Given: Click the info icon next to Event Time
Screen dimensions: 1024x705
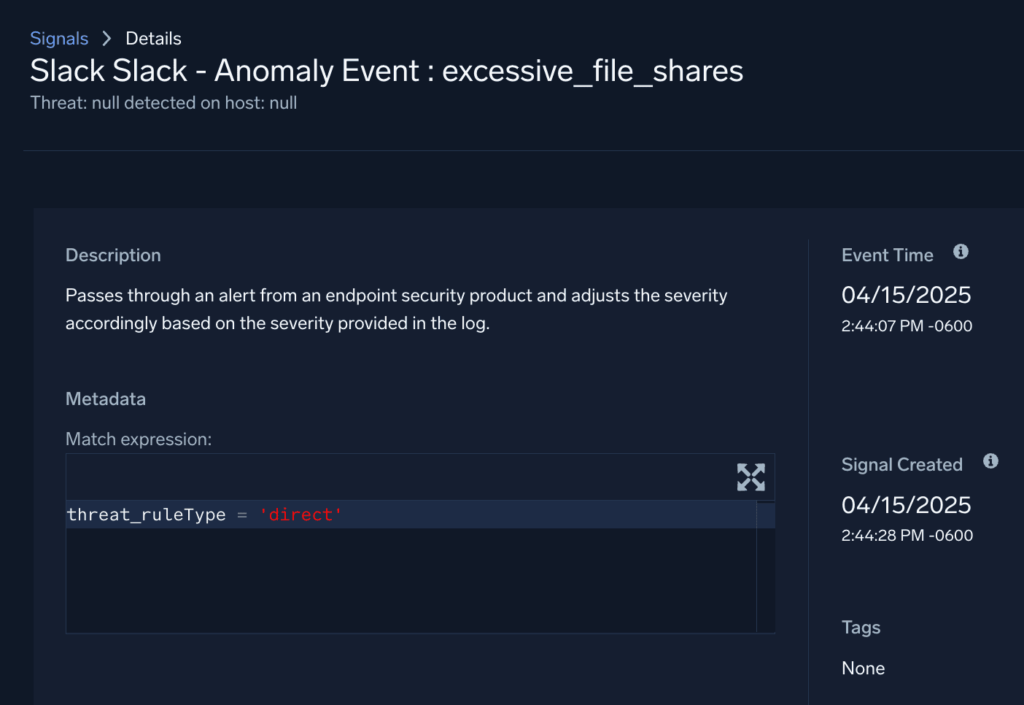Looking at the screenshot, I should click(959, 253).
